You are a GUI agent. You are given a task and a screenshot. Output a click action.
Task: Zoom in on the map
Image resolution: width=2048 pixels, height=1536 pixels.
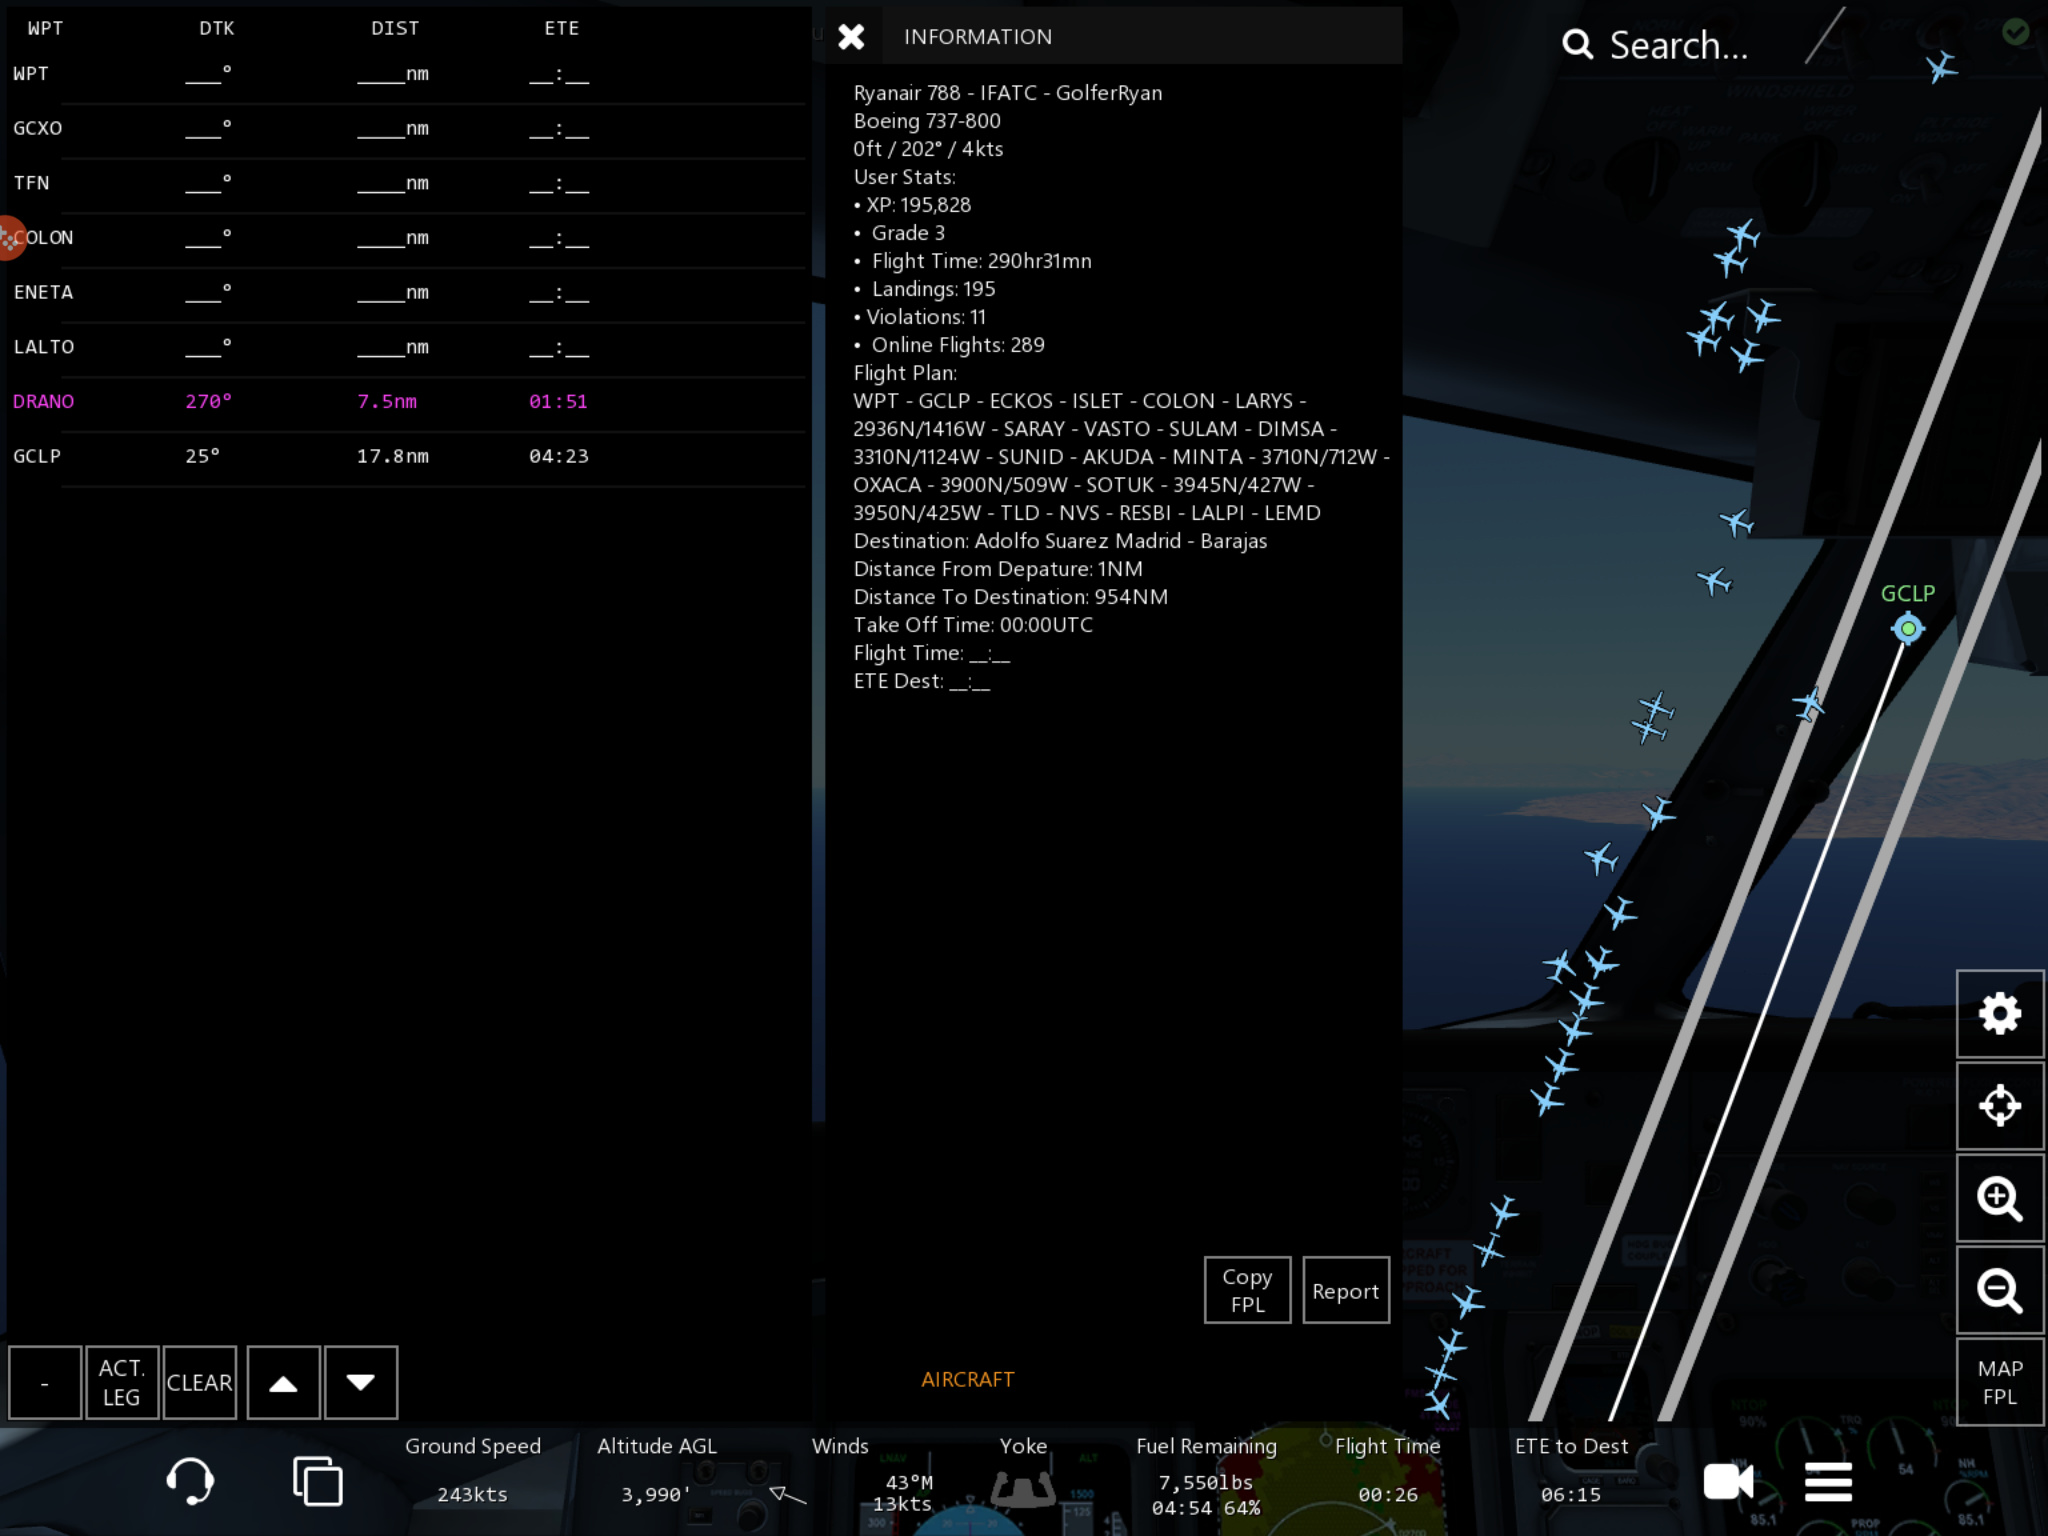(x=1999, y=1198)
